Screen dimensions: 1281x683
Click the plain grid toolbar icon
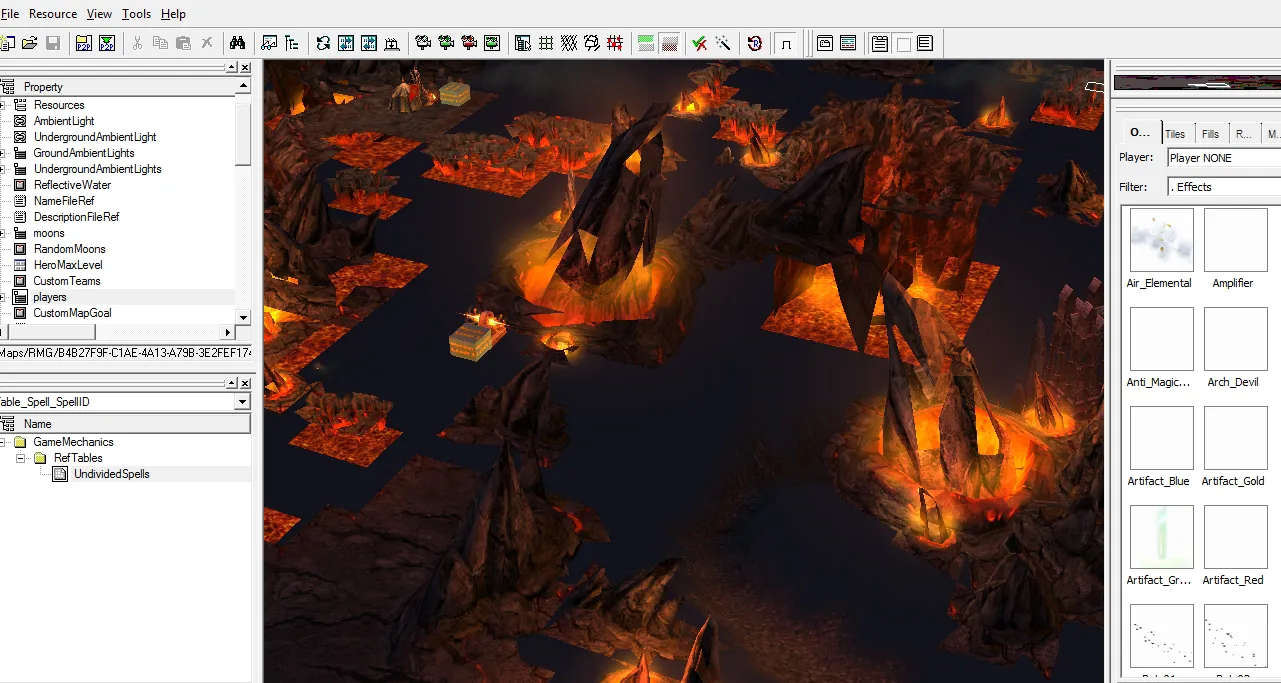click(546, 43)
